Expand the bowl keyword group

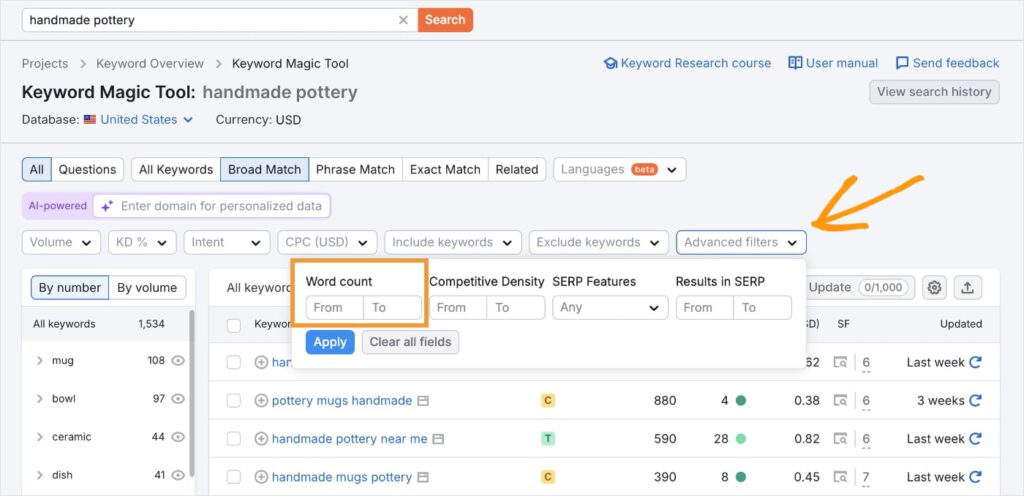point(39,398)
